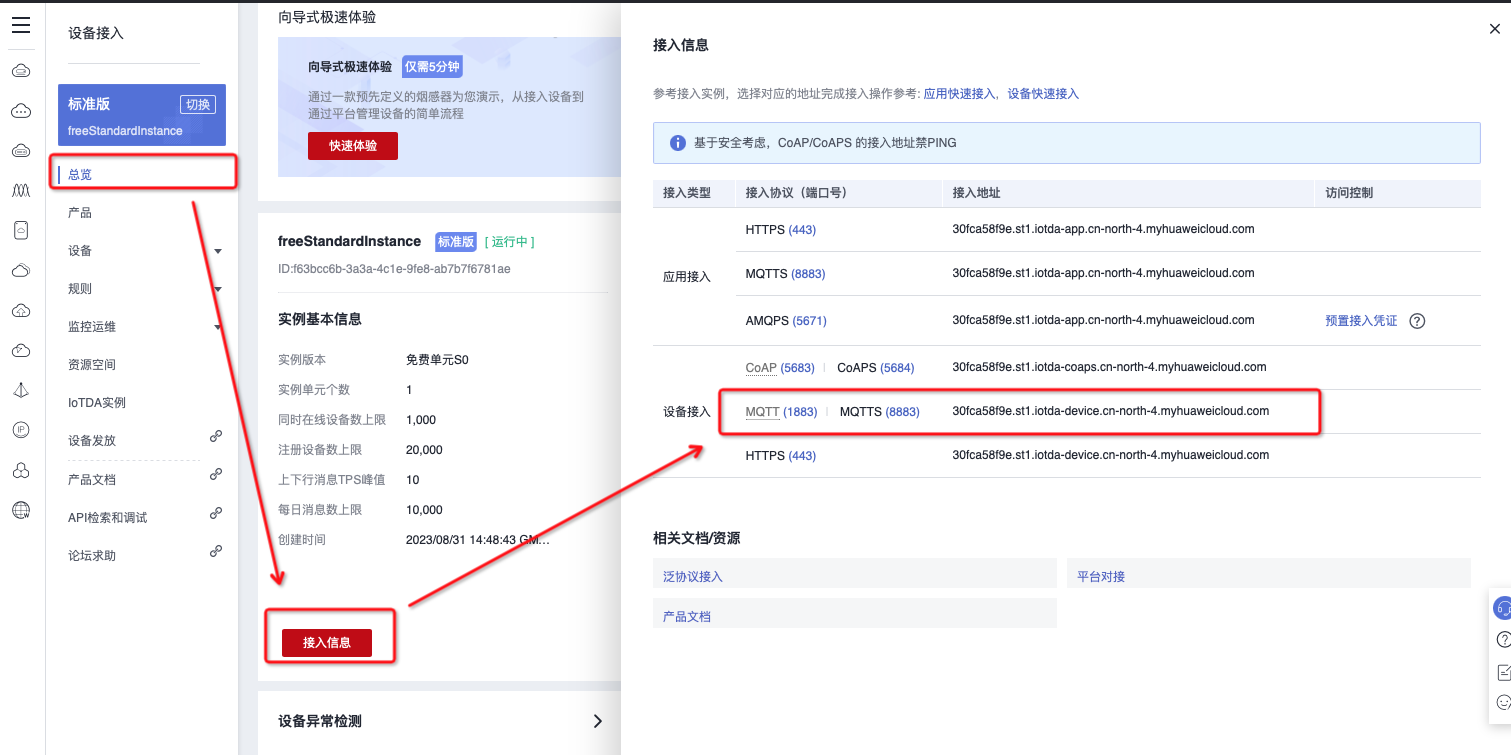The height and width of the screenshot is (755, 1511).
Task: Click the blue info icon in the PING notice
Action: (x=677, y=143)
